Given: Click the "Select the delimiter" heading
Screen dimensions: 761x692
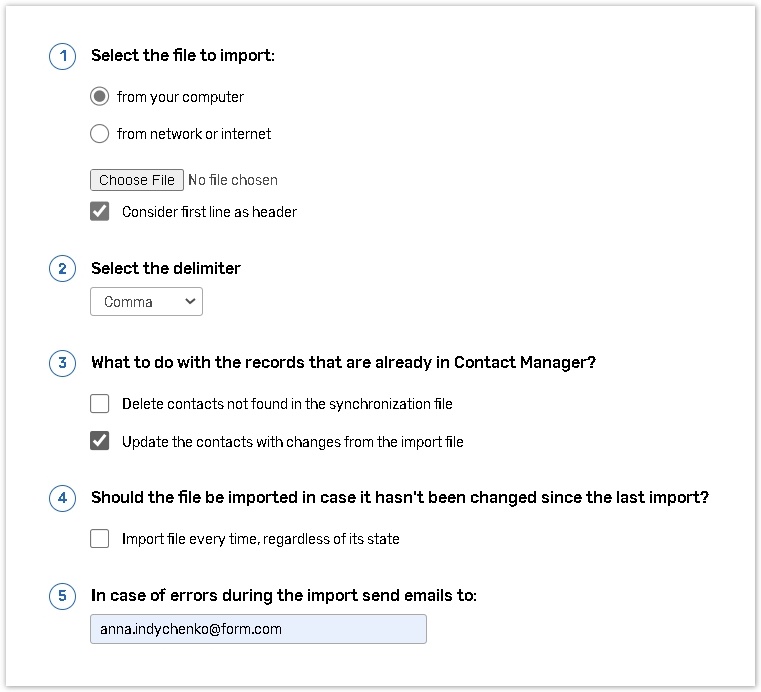Looking at the screenshot, I should [166, 268].
